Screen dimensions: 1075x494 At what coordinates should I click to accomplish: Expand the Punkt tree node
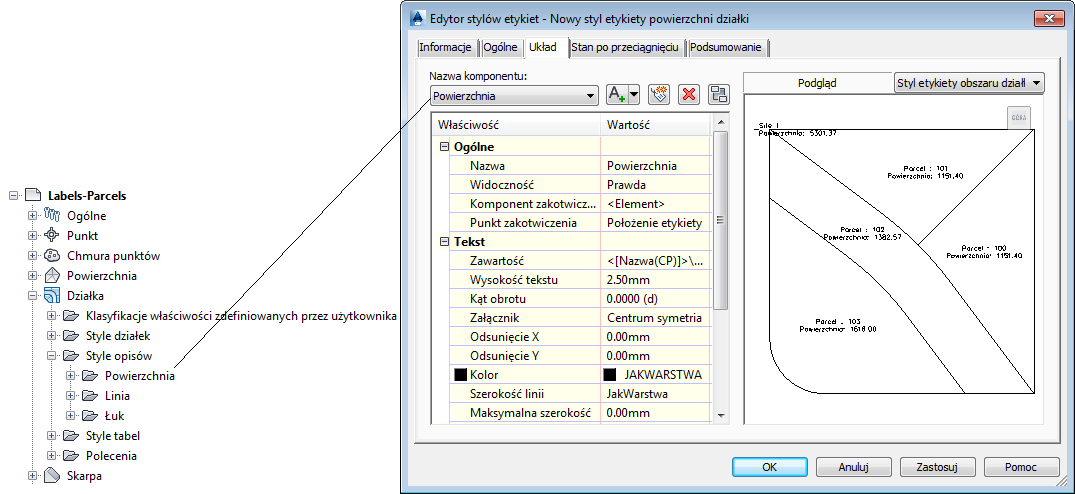point(32,236)
